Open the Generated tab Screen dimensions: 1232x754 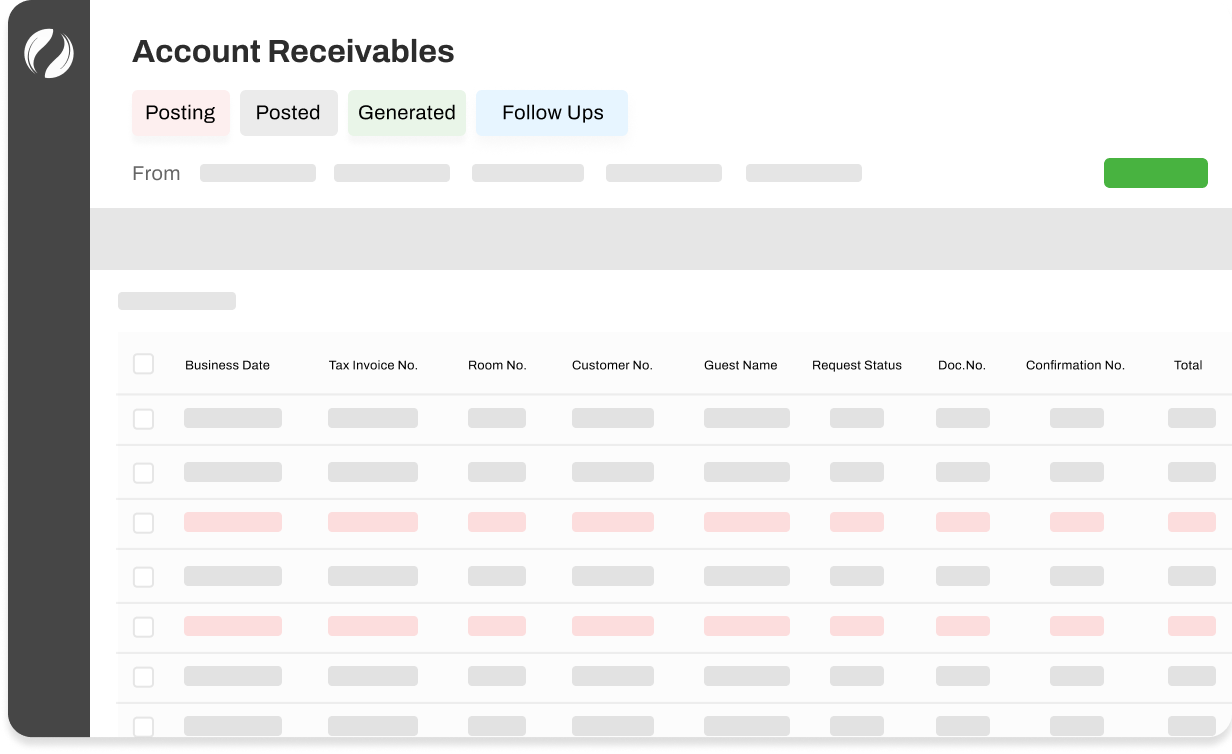(406, 113)
